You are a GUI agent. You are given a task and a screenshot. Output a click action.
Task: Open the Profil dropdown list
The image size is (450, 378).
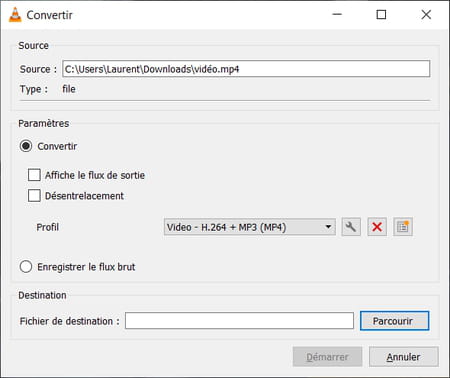coord(250,227)
